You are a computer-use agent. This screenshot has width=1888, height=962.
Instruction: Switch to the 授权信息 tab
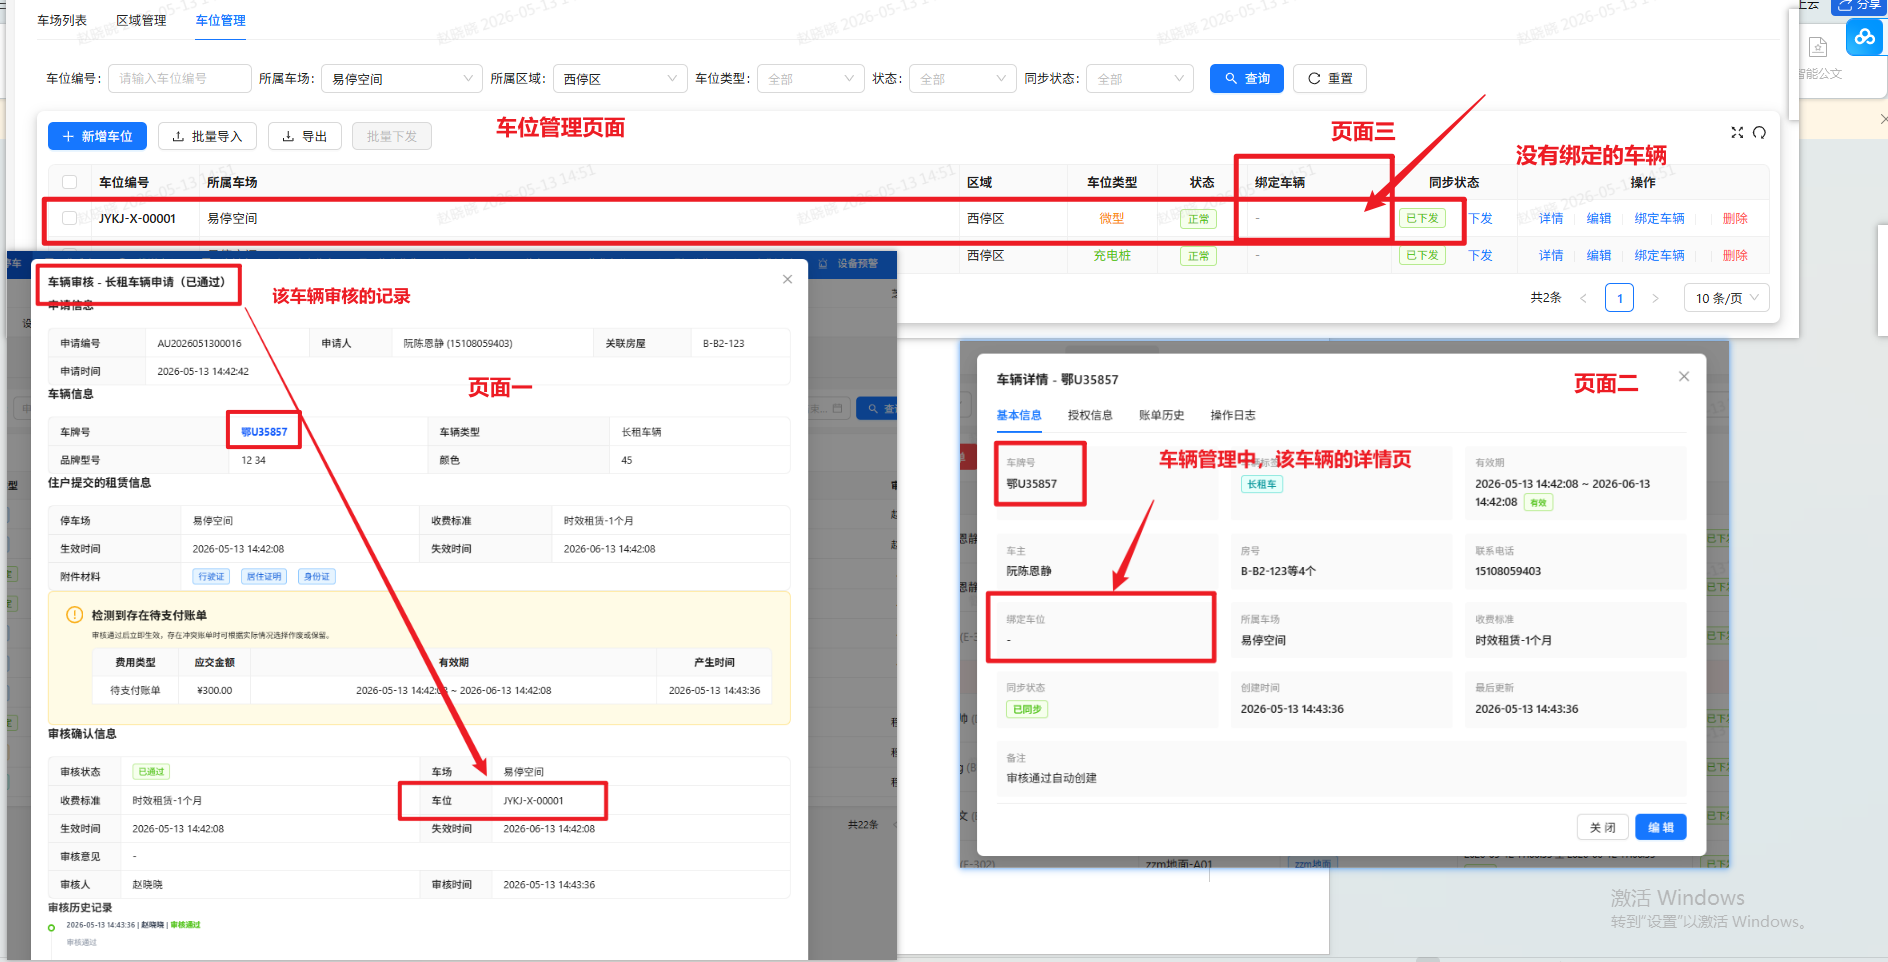[x=1090, y=415]
